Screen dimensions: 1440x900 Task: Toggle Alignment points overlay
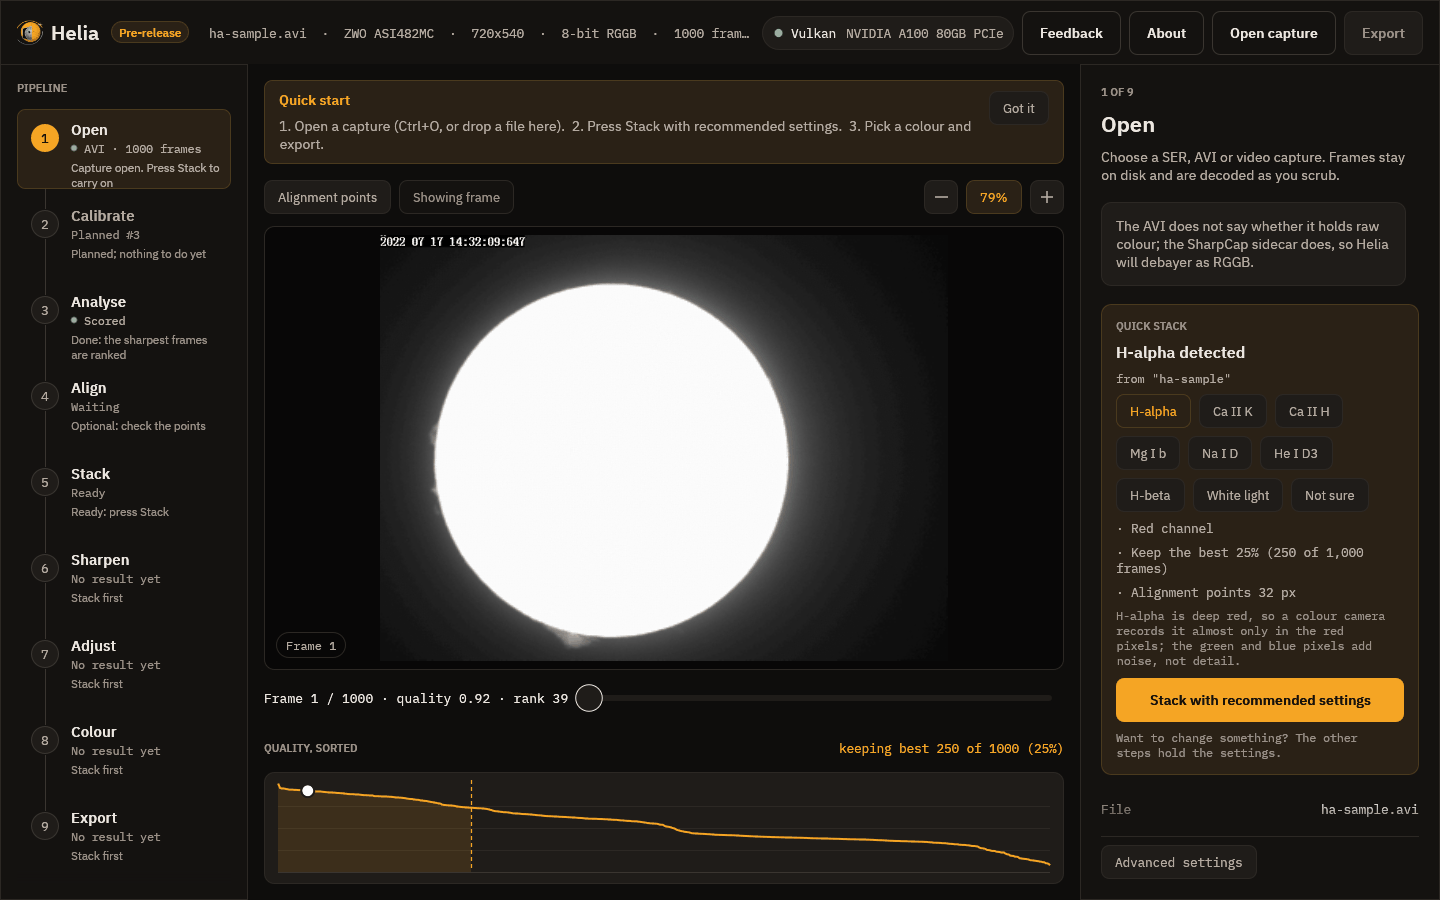pyautogui.click(x=328, y=197)
